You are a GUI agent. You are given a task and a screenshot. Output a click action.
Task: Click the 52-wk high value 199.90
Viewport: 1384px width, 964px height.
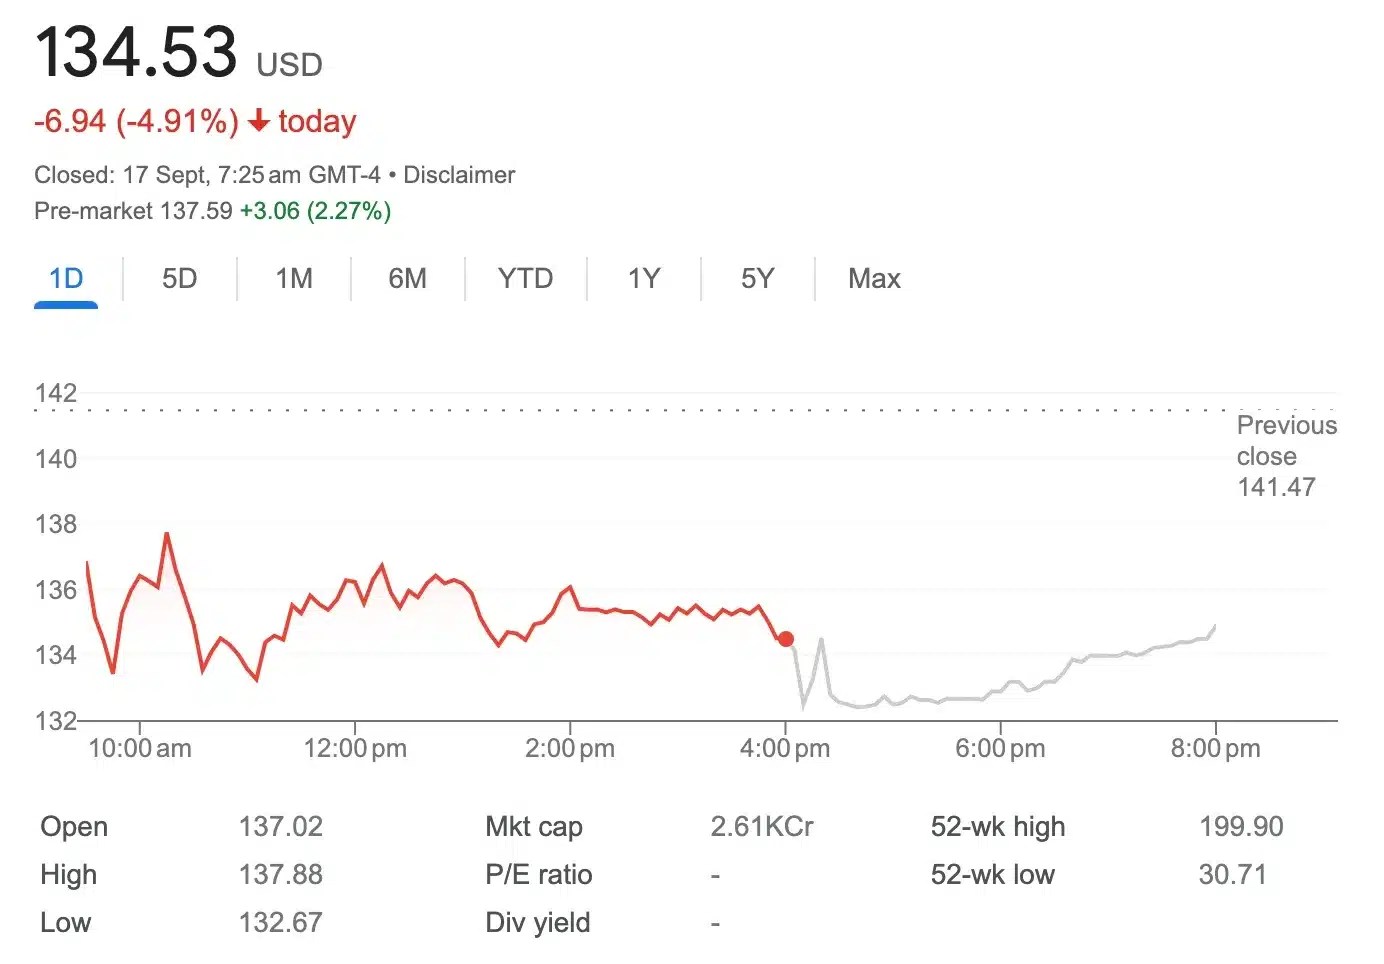pos(1241,827)
